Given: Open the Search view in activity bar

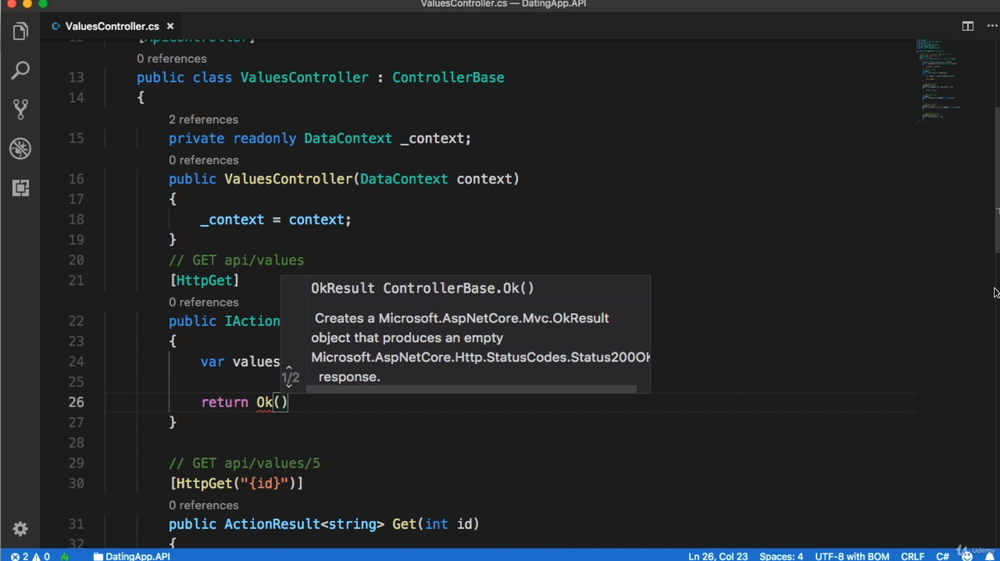Looking at the screenshot, I should click(x=20, y=70).
